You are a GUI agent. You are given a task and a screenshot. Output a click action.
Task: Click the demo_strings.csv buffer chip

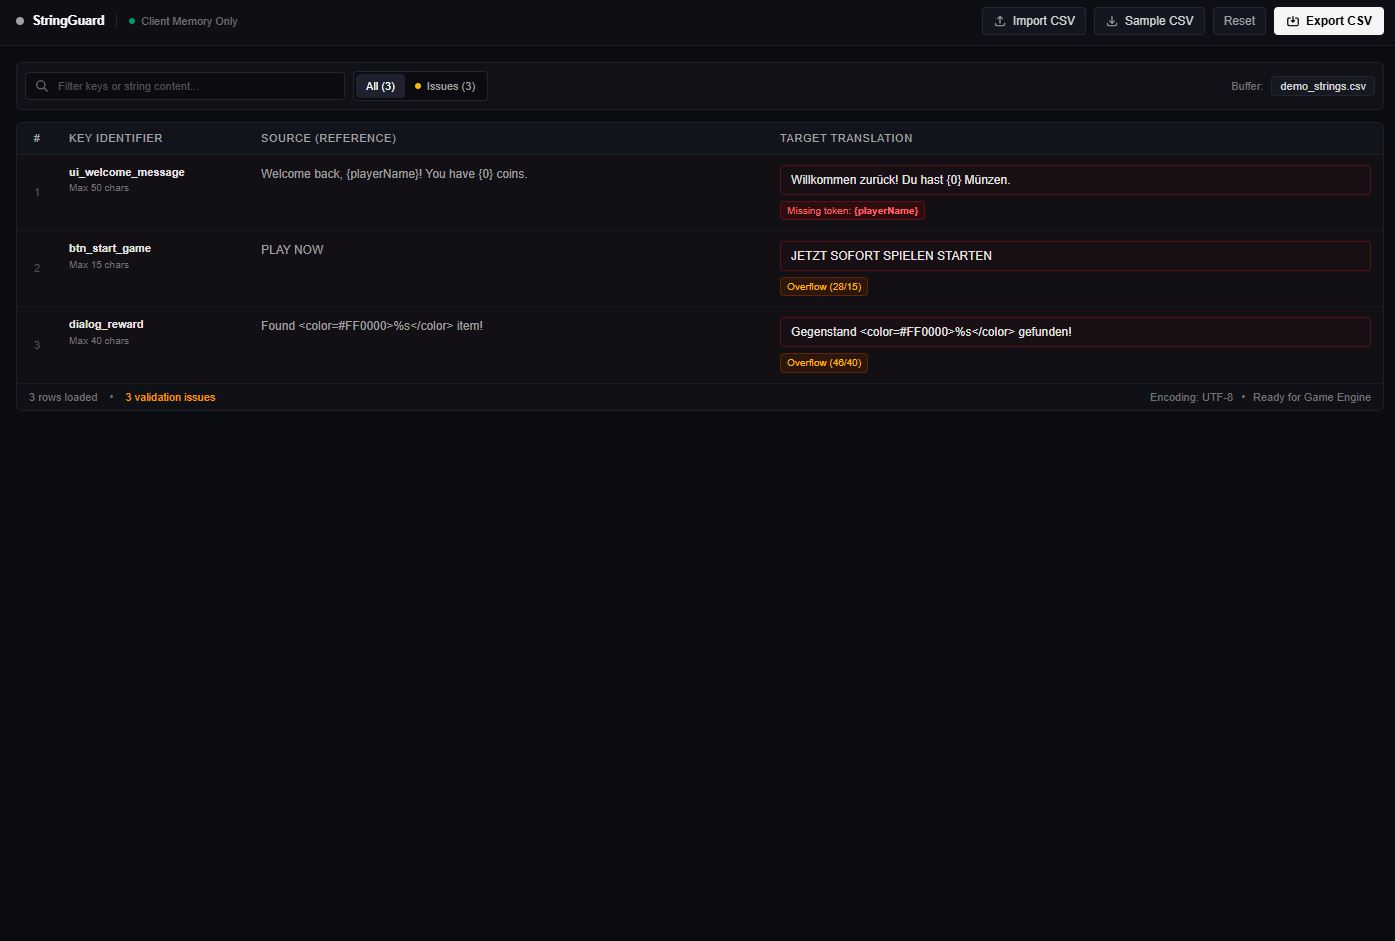coord(1323,86)
